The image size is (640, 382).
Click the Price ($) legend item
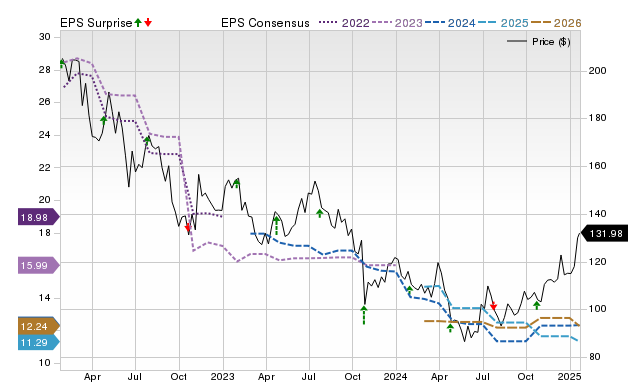(538, 42)
